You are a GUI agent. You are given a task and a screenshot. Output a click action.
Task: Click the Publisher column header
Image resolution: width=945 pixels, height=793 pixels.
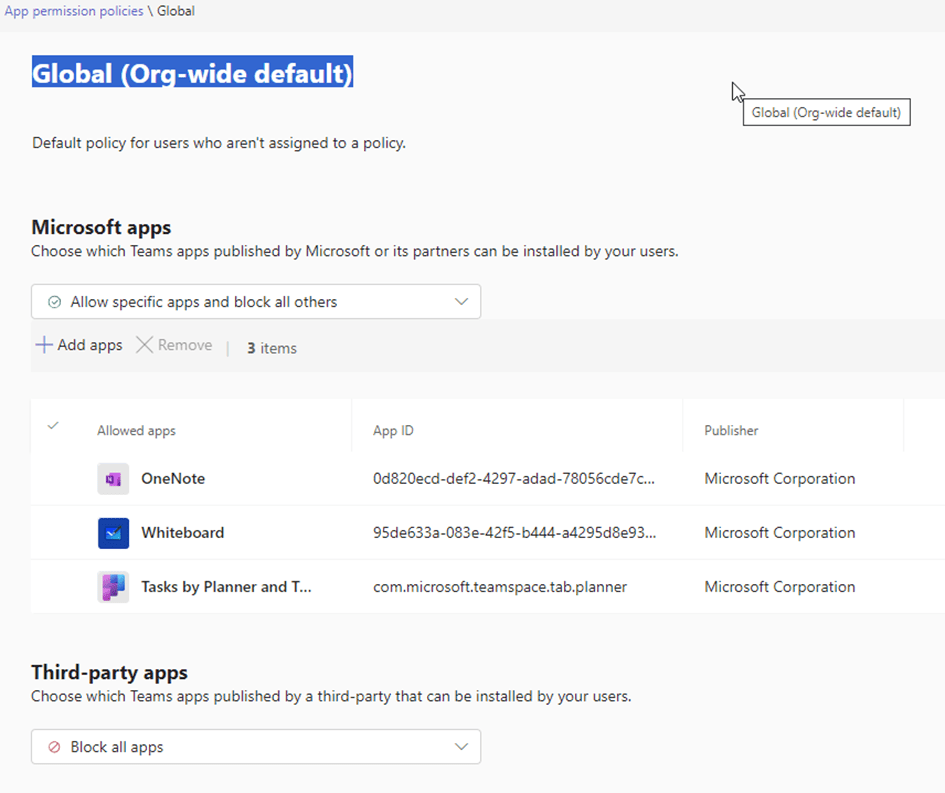pos(731,431)
